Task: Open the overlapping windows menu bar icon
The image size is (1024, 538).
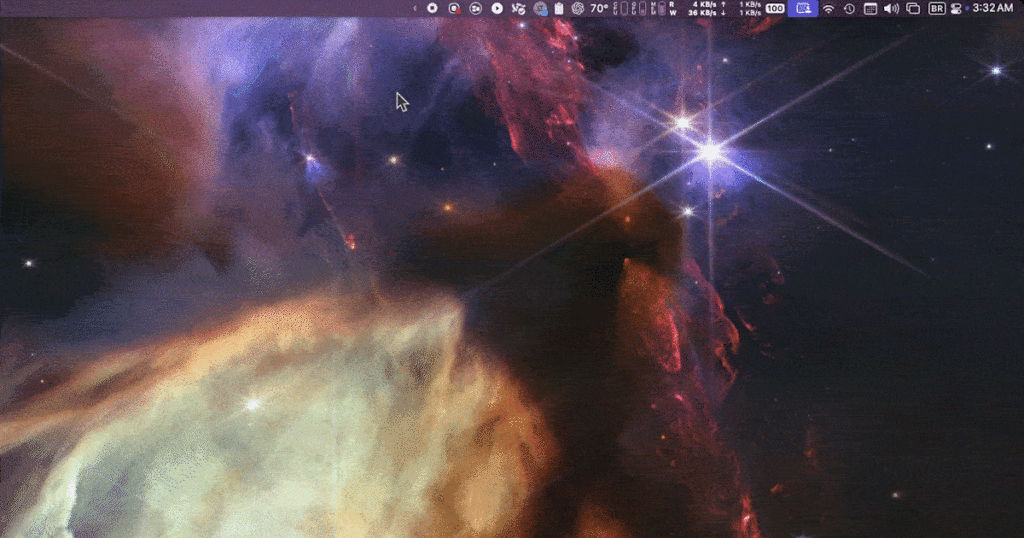Action: [913, 8]
